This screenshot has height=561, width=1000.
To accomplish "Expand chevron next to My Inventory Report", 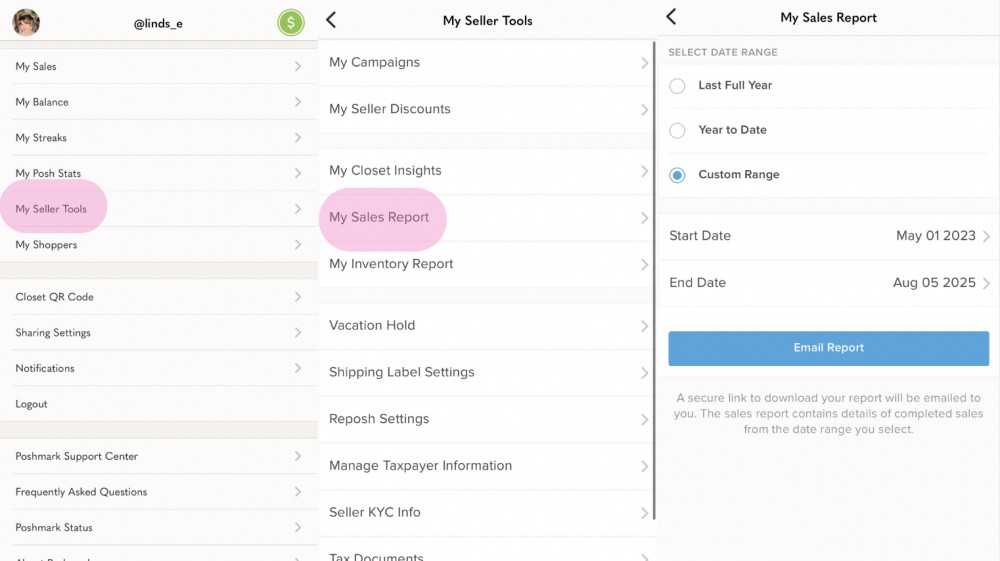I will [x=644, y=265].
